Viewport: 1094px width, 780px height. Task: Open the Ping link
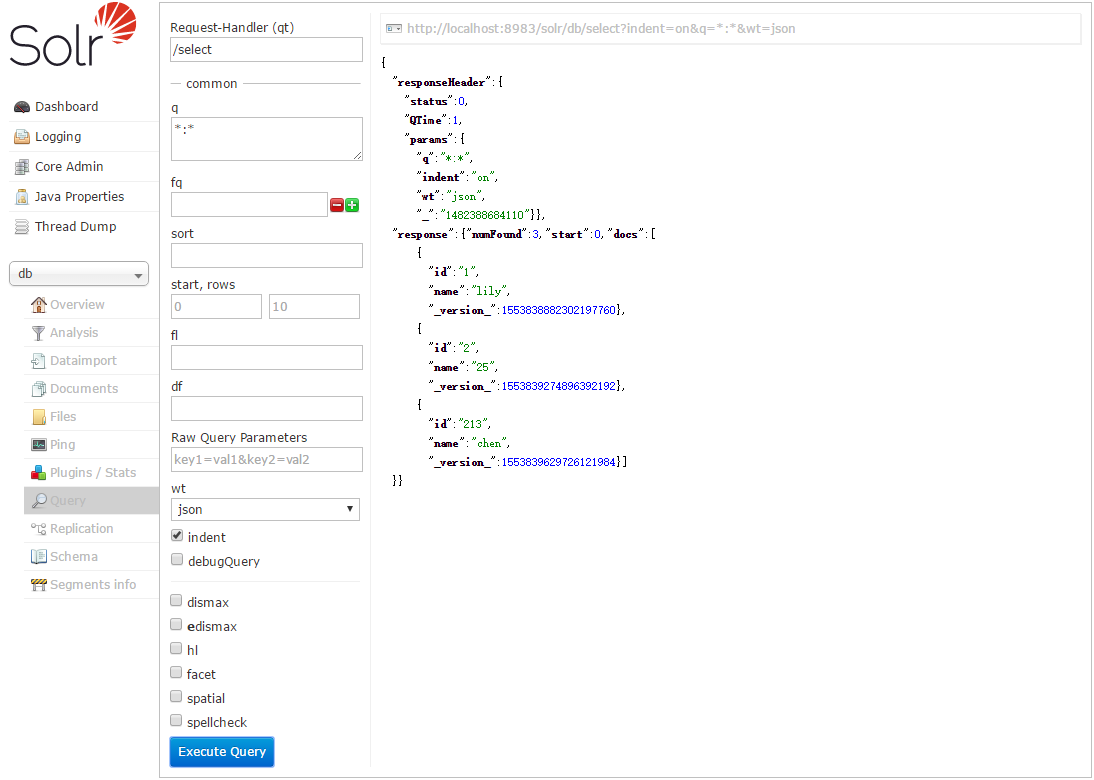tap(62, 444)
